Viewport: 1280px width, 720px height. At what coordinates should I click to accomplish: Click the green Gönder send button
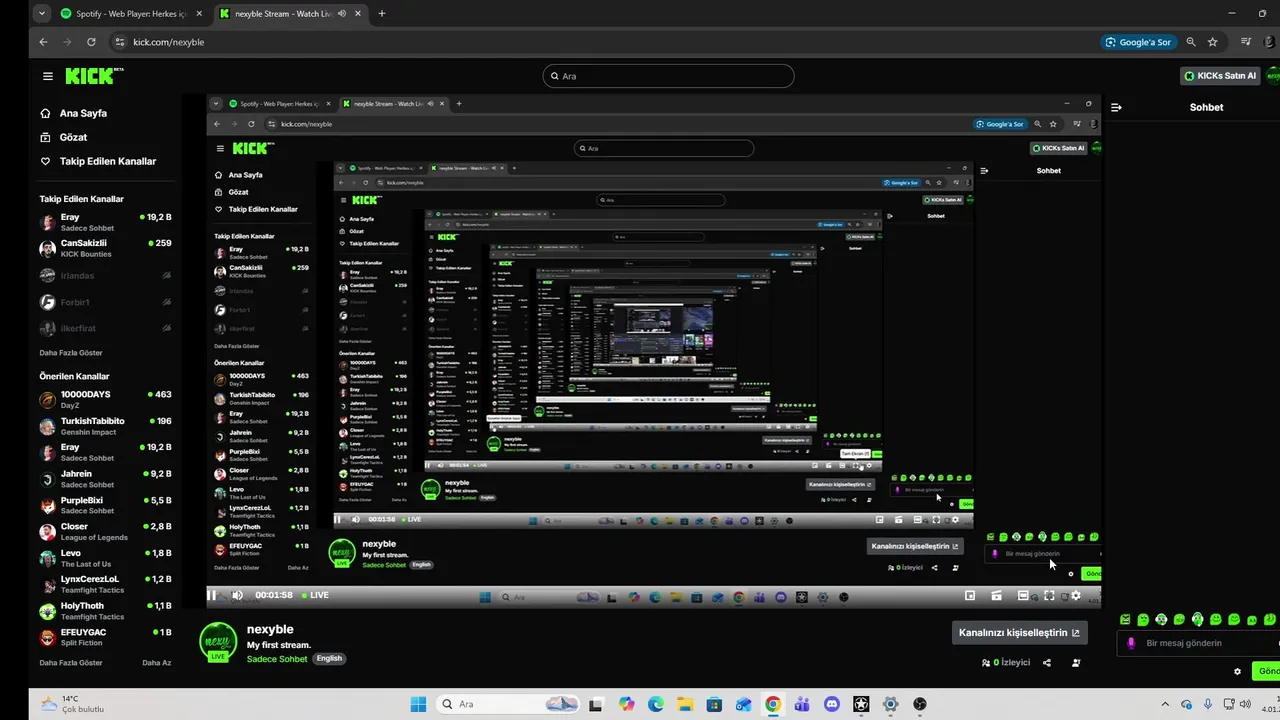1267,671
